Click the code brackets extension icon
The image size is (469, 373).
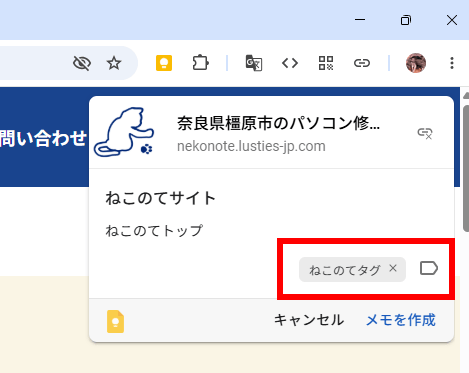[x=290, y=63]
